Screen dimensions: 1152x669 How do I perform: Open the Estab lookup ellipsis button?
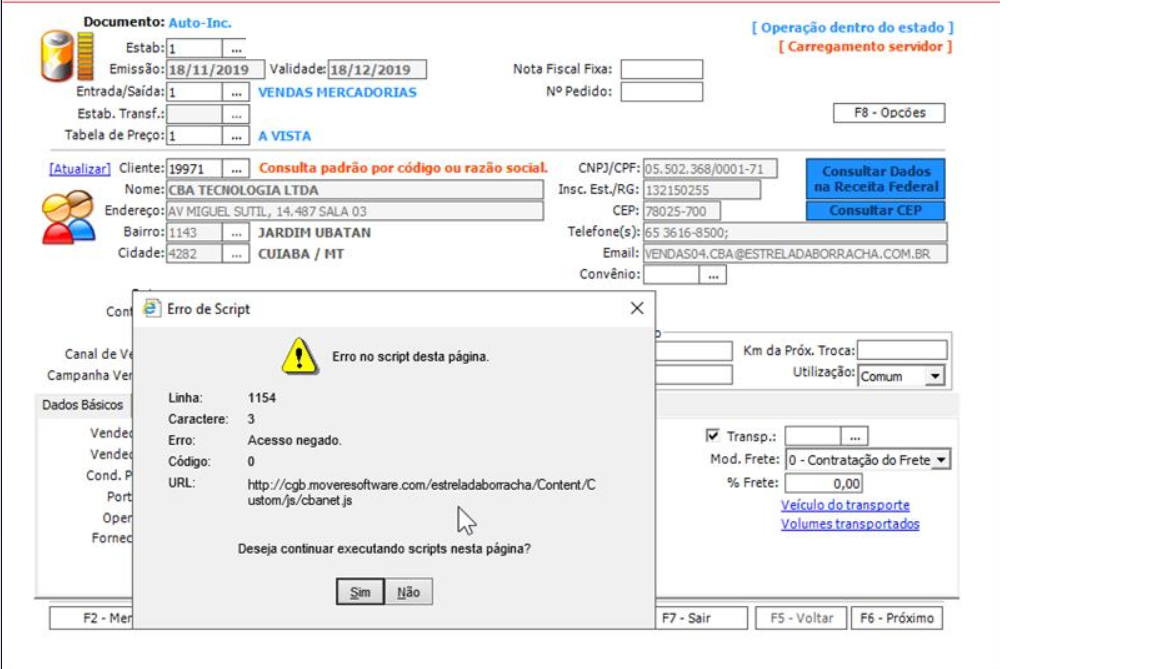pyautogui.click(x=236, y=48)
